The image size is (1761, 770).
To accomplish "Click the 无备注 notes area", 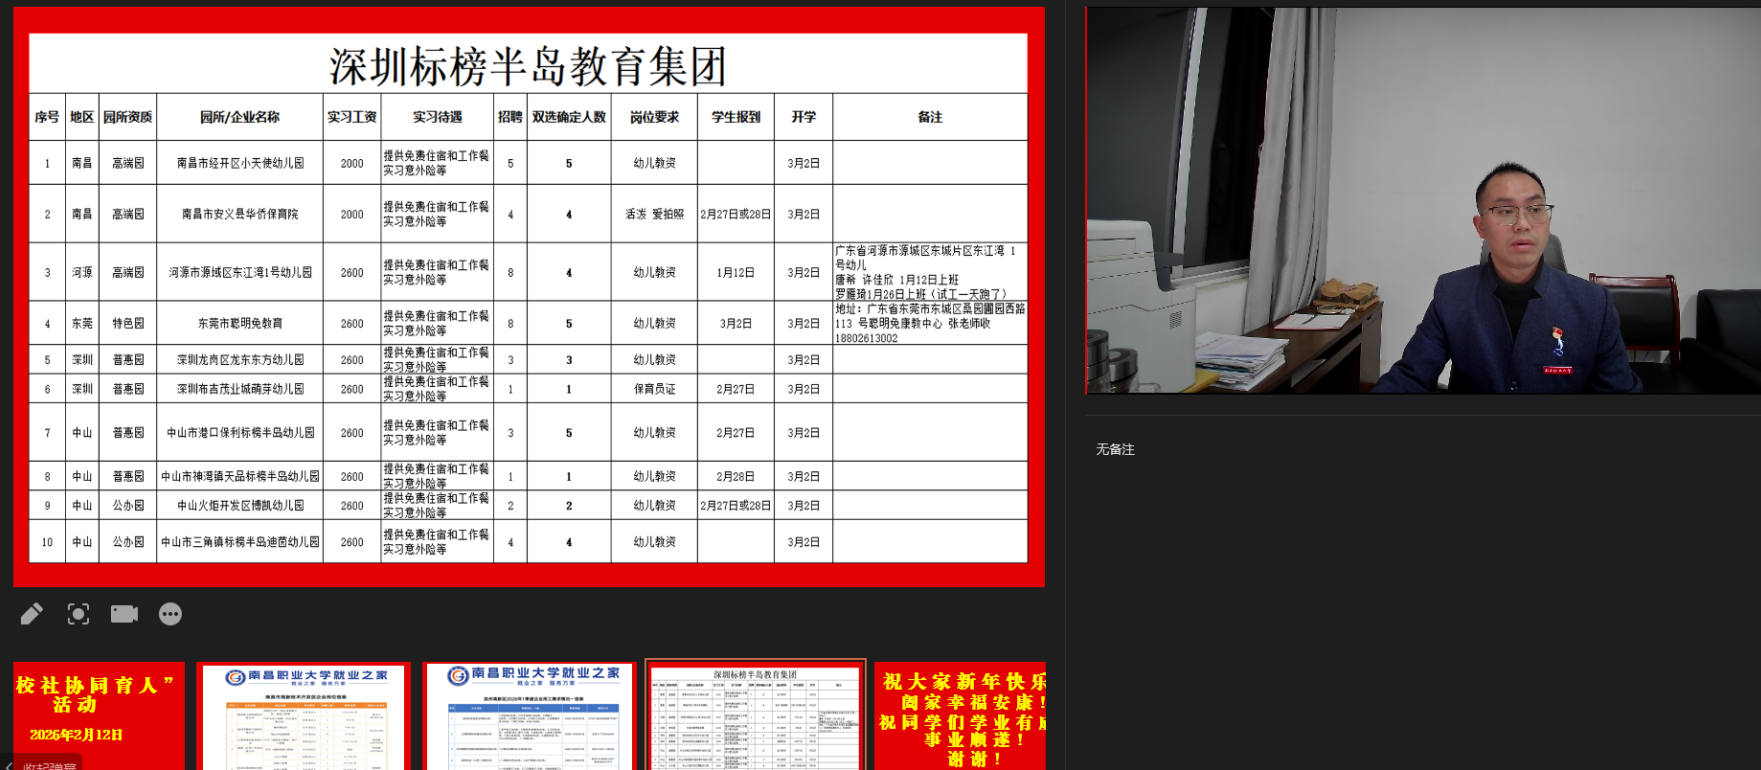I will click(x=1115, y=450).
